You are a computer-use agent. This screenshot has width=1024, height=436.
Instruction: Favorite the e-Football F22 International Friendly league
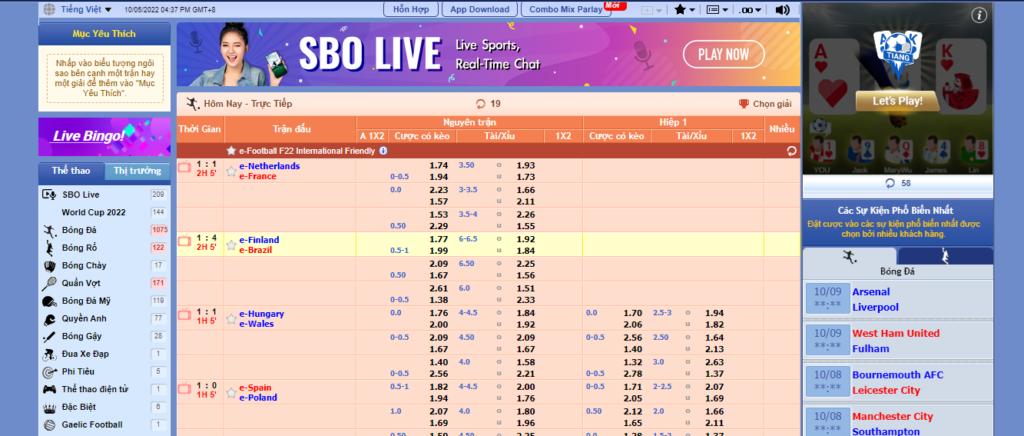click(231, 151)
